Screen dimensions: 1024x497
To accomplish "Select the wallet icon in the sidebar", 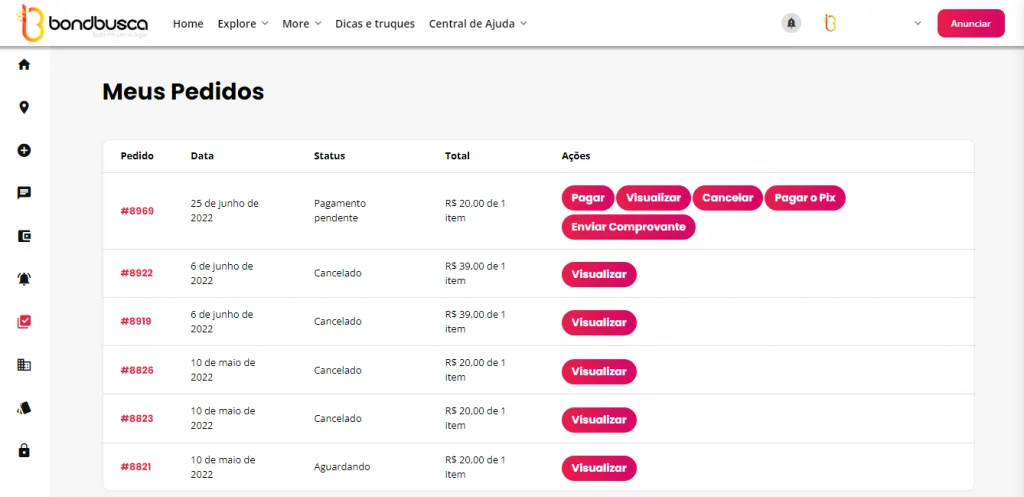I will pos(24,236).
